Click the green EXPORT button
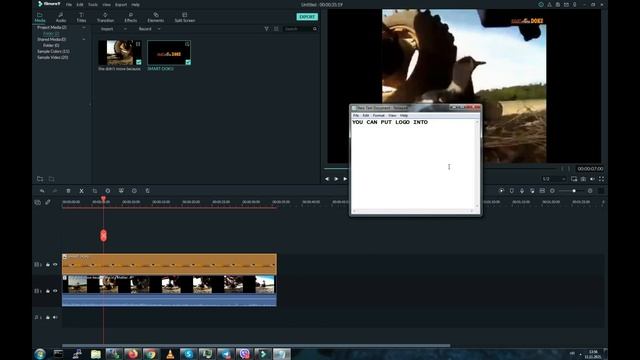640x360 pixels. point(307,17)
